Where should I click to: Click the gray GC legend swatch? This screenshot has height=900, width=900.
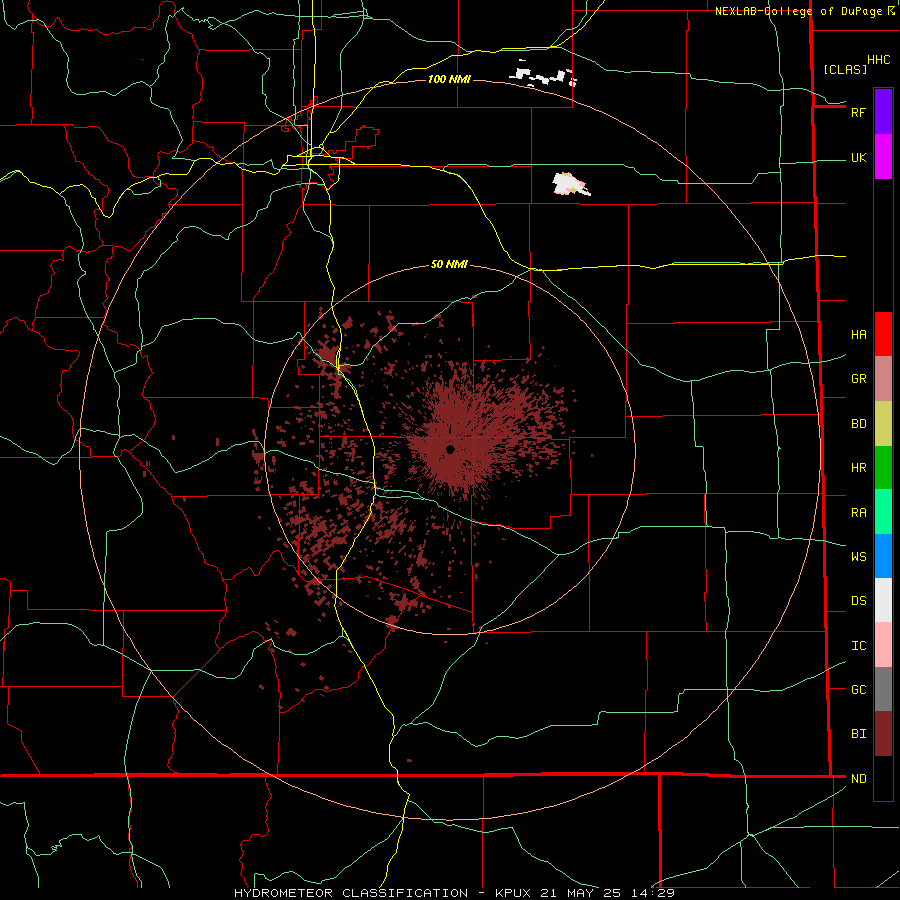click(x=883, y=689)
